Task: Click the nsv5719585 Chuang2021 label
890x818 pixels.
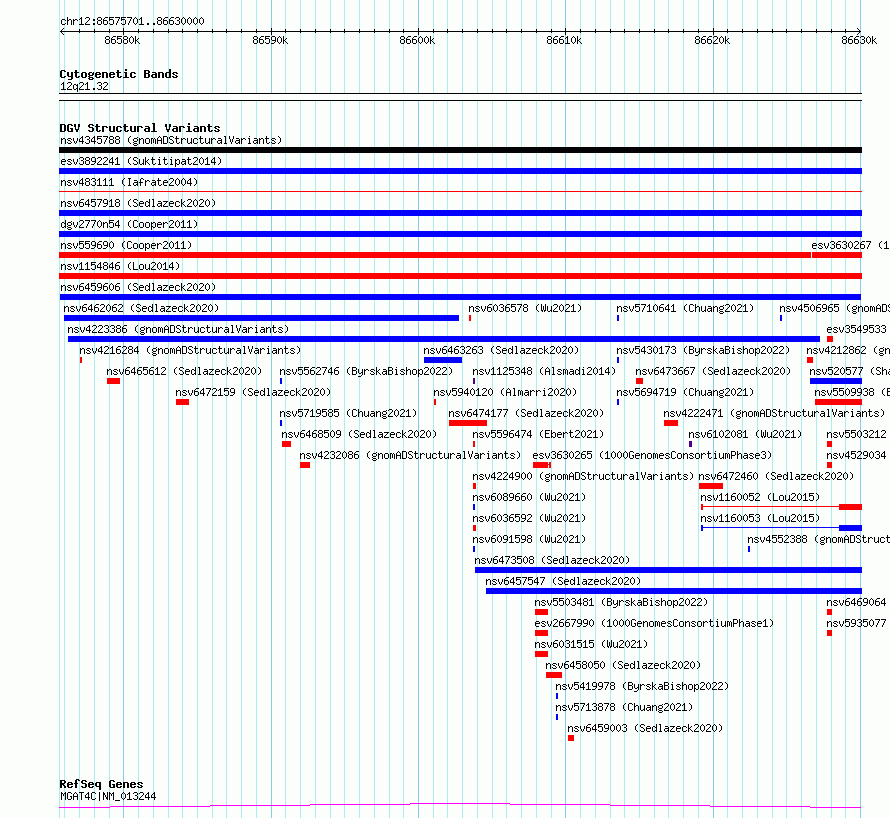Action: tap(348, 413)
